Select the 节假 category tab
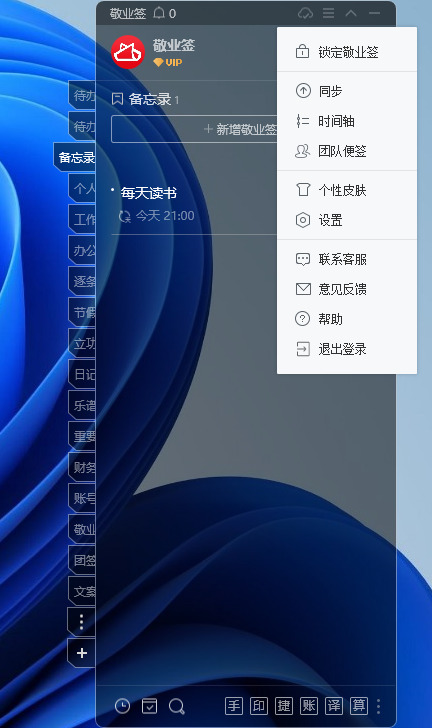 tap(82, 312)
